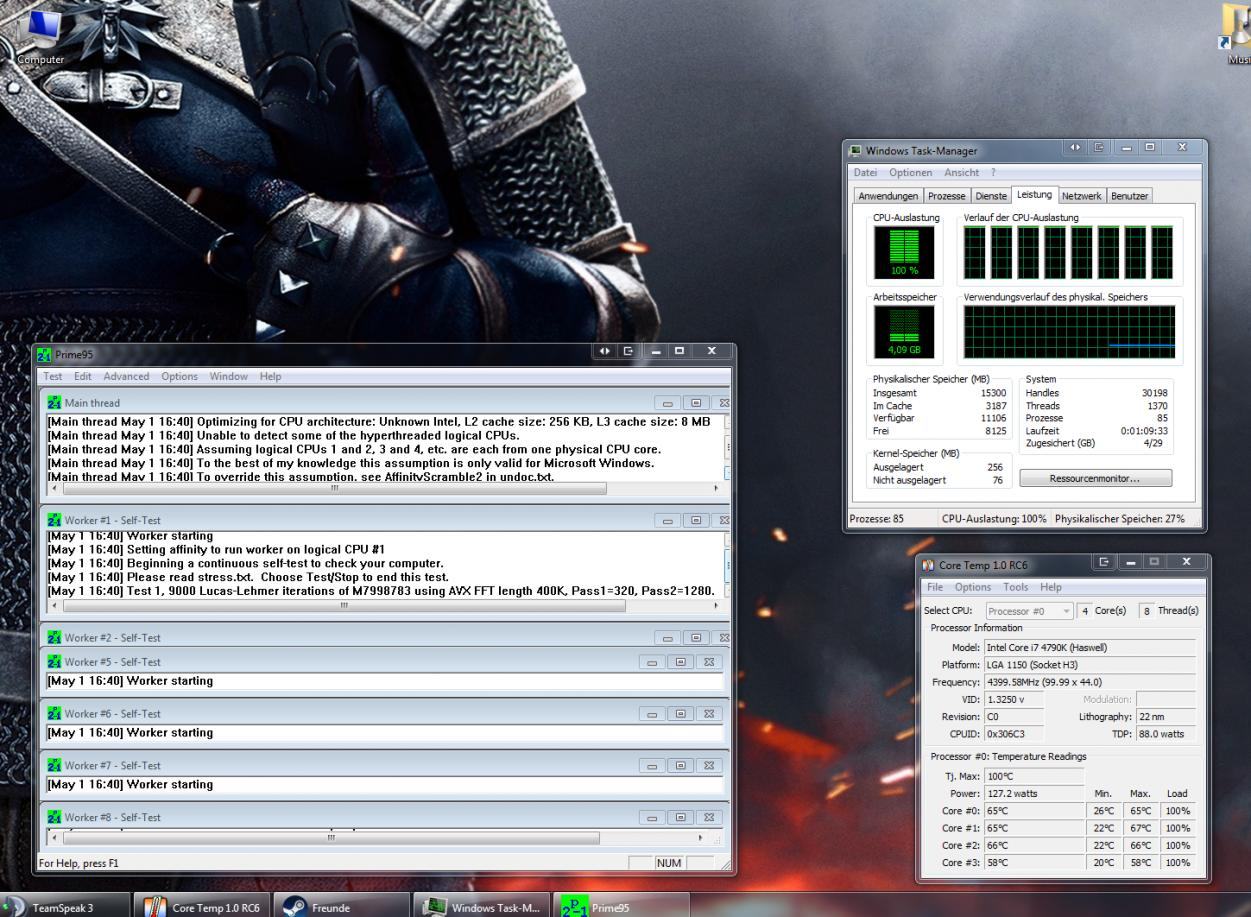This screenshot has height=917, width=1251.
Task: Open the Computer desktop icon
Action: pos(40,37)
